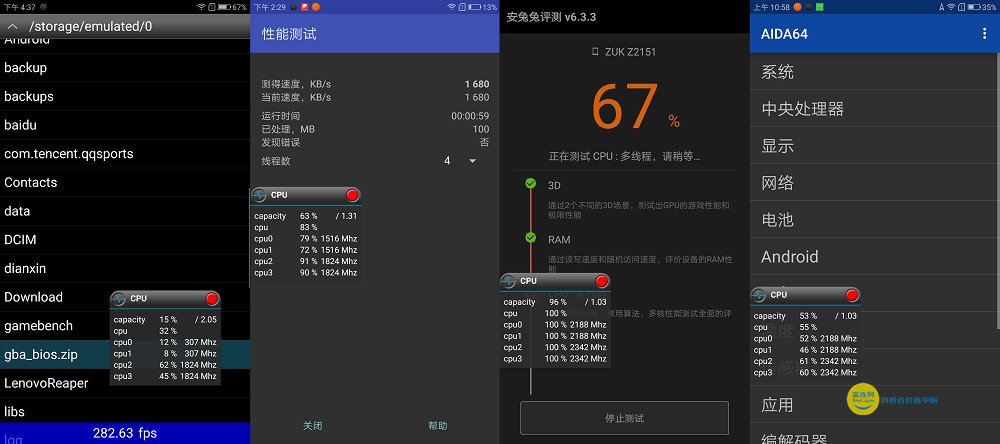This screenshot has height=444, width=1000.
Task: Open the libs folder
Action: [125, 411]
